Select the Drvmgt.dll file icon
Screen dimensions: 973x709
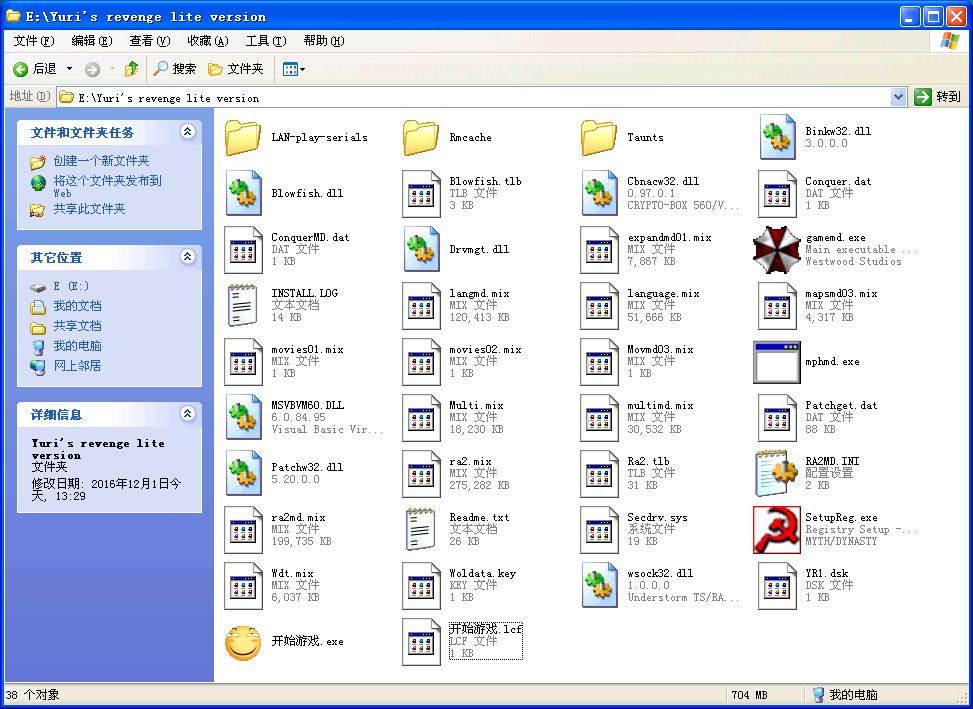coord(421,249)
